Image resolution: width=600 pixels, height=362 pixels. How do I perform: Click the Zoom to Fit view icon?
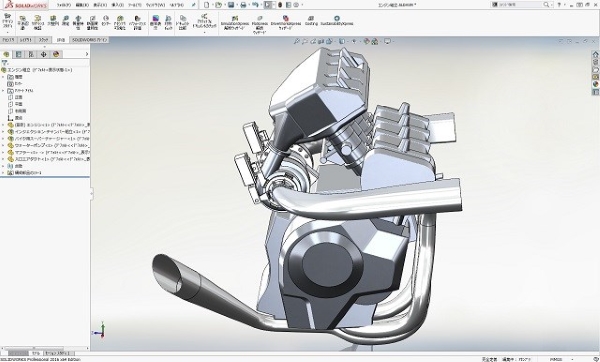(296, 41)
